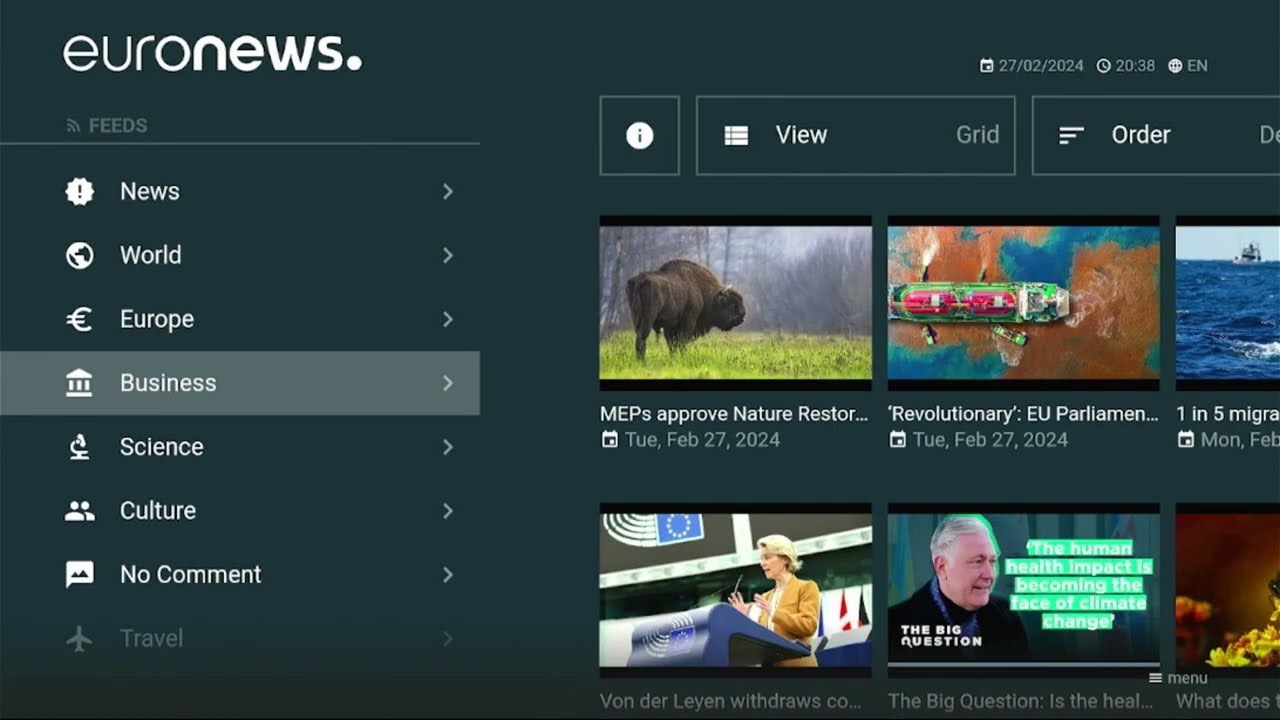Click the Culture people icon
The width and height of the screenshot is (1280, 720).
point(79,511)
